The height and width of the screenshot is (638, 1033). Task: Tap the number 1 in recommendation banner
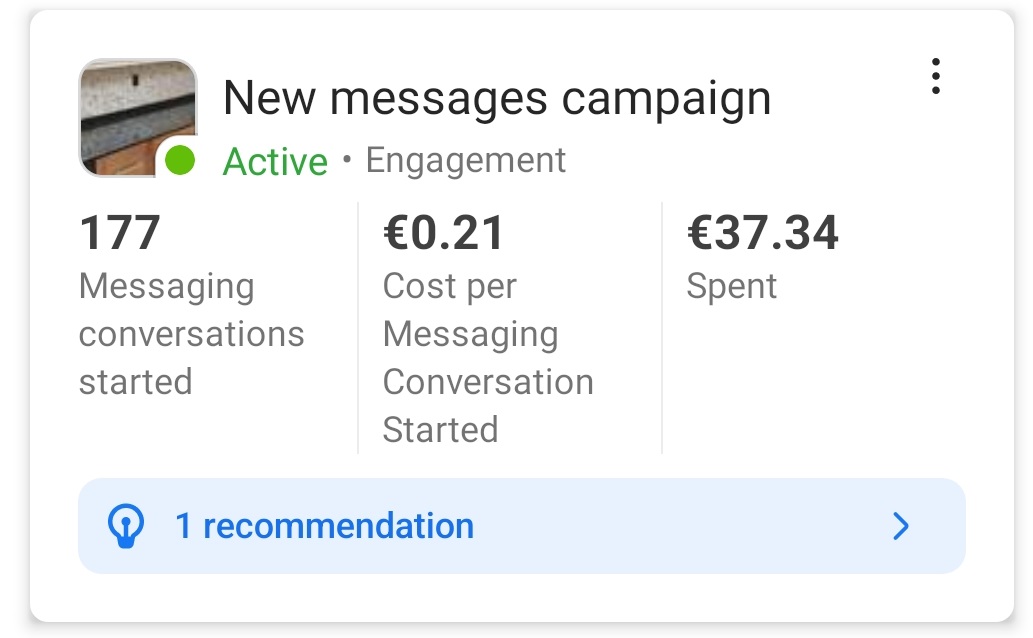pos(183,526)
